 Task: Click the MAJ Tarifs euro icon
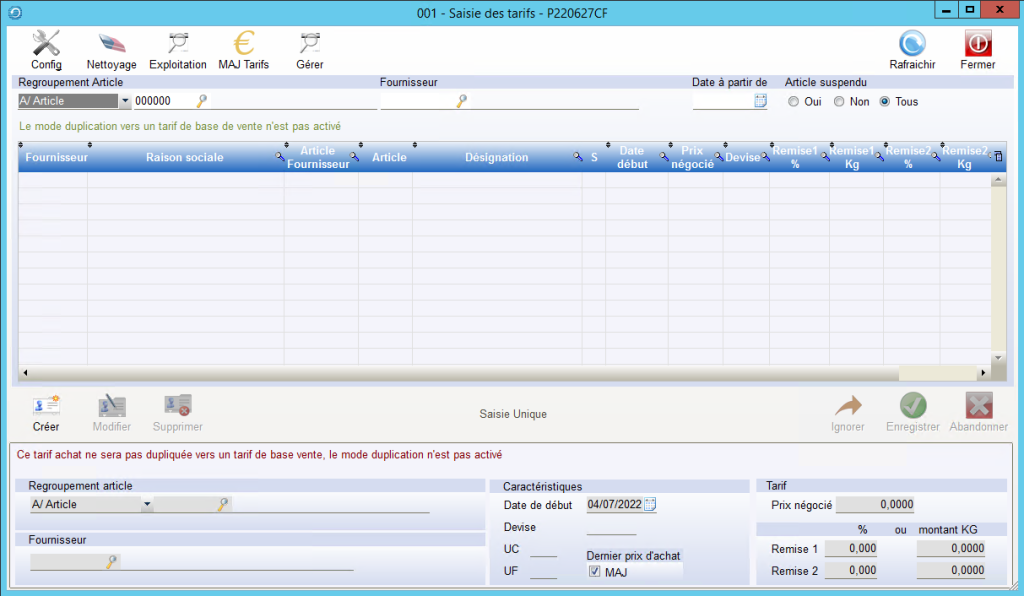click(x=243, y=44)
